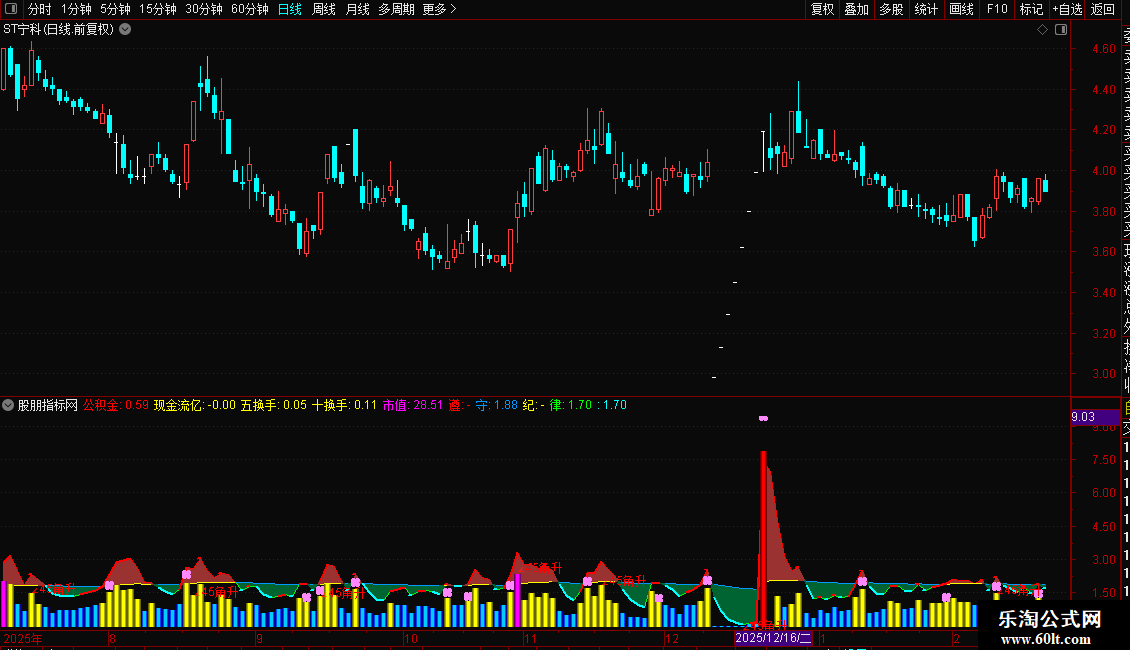Screen dimensions: 1130x650
Task: Toggle the right info panel icon
Action: coord(1061,30)
